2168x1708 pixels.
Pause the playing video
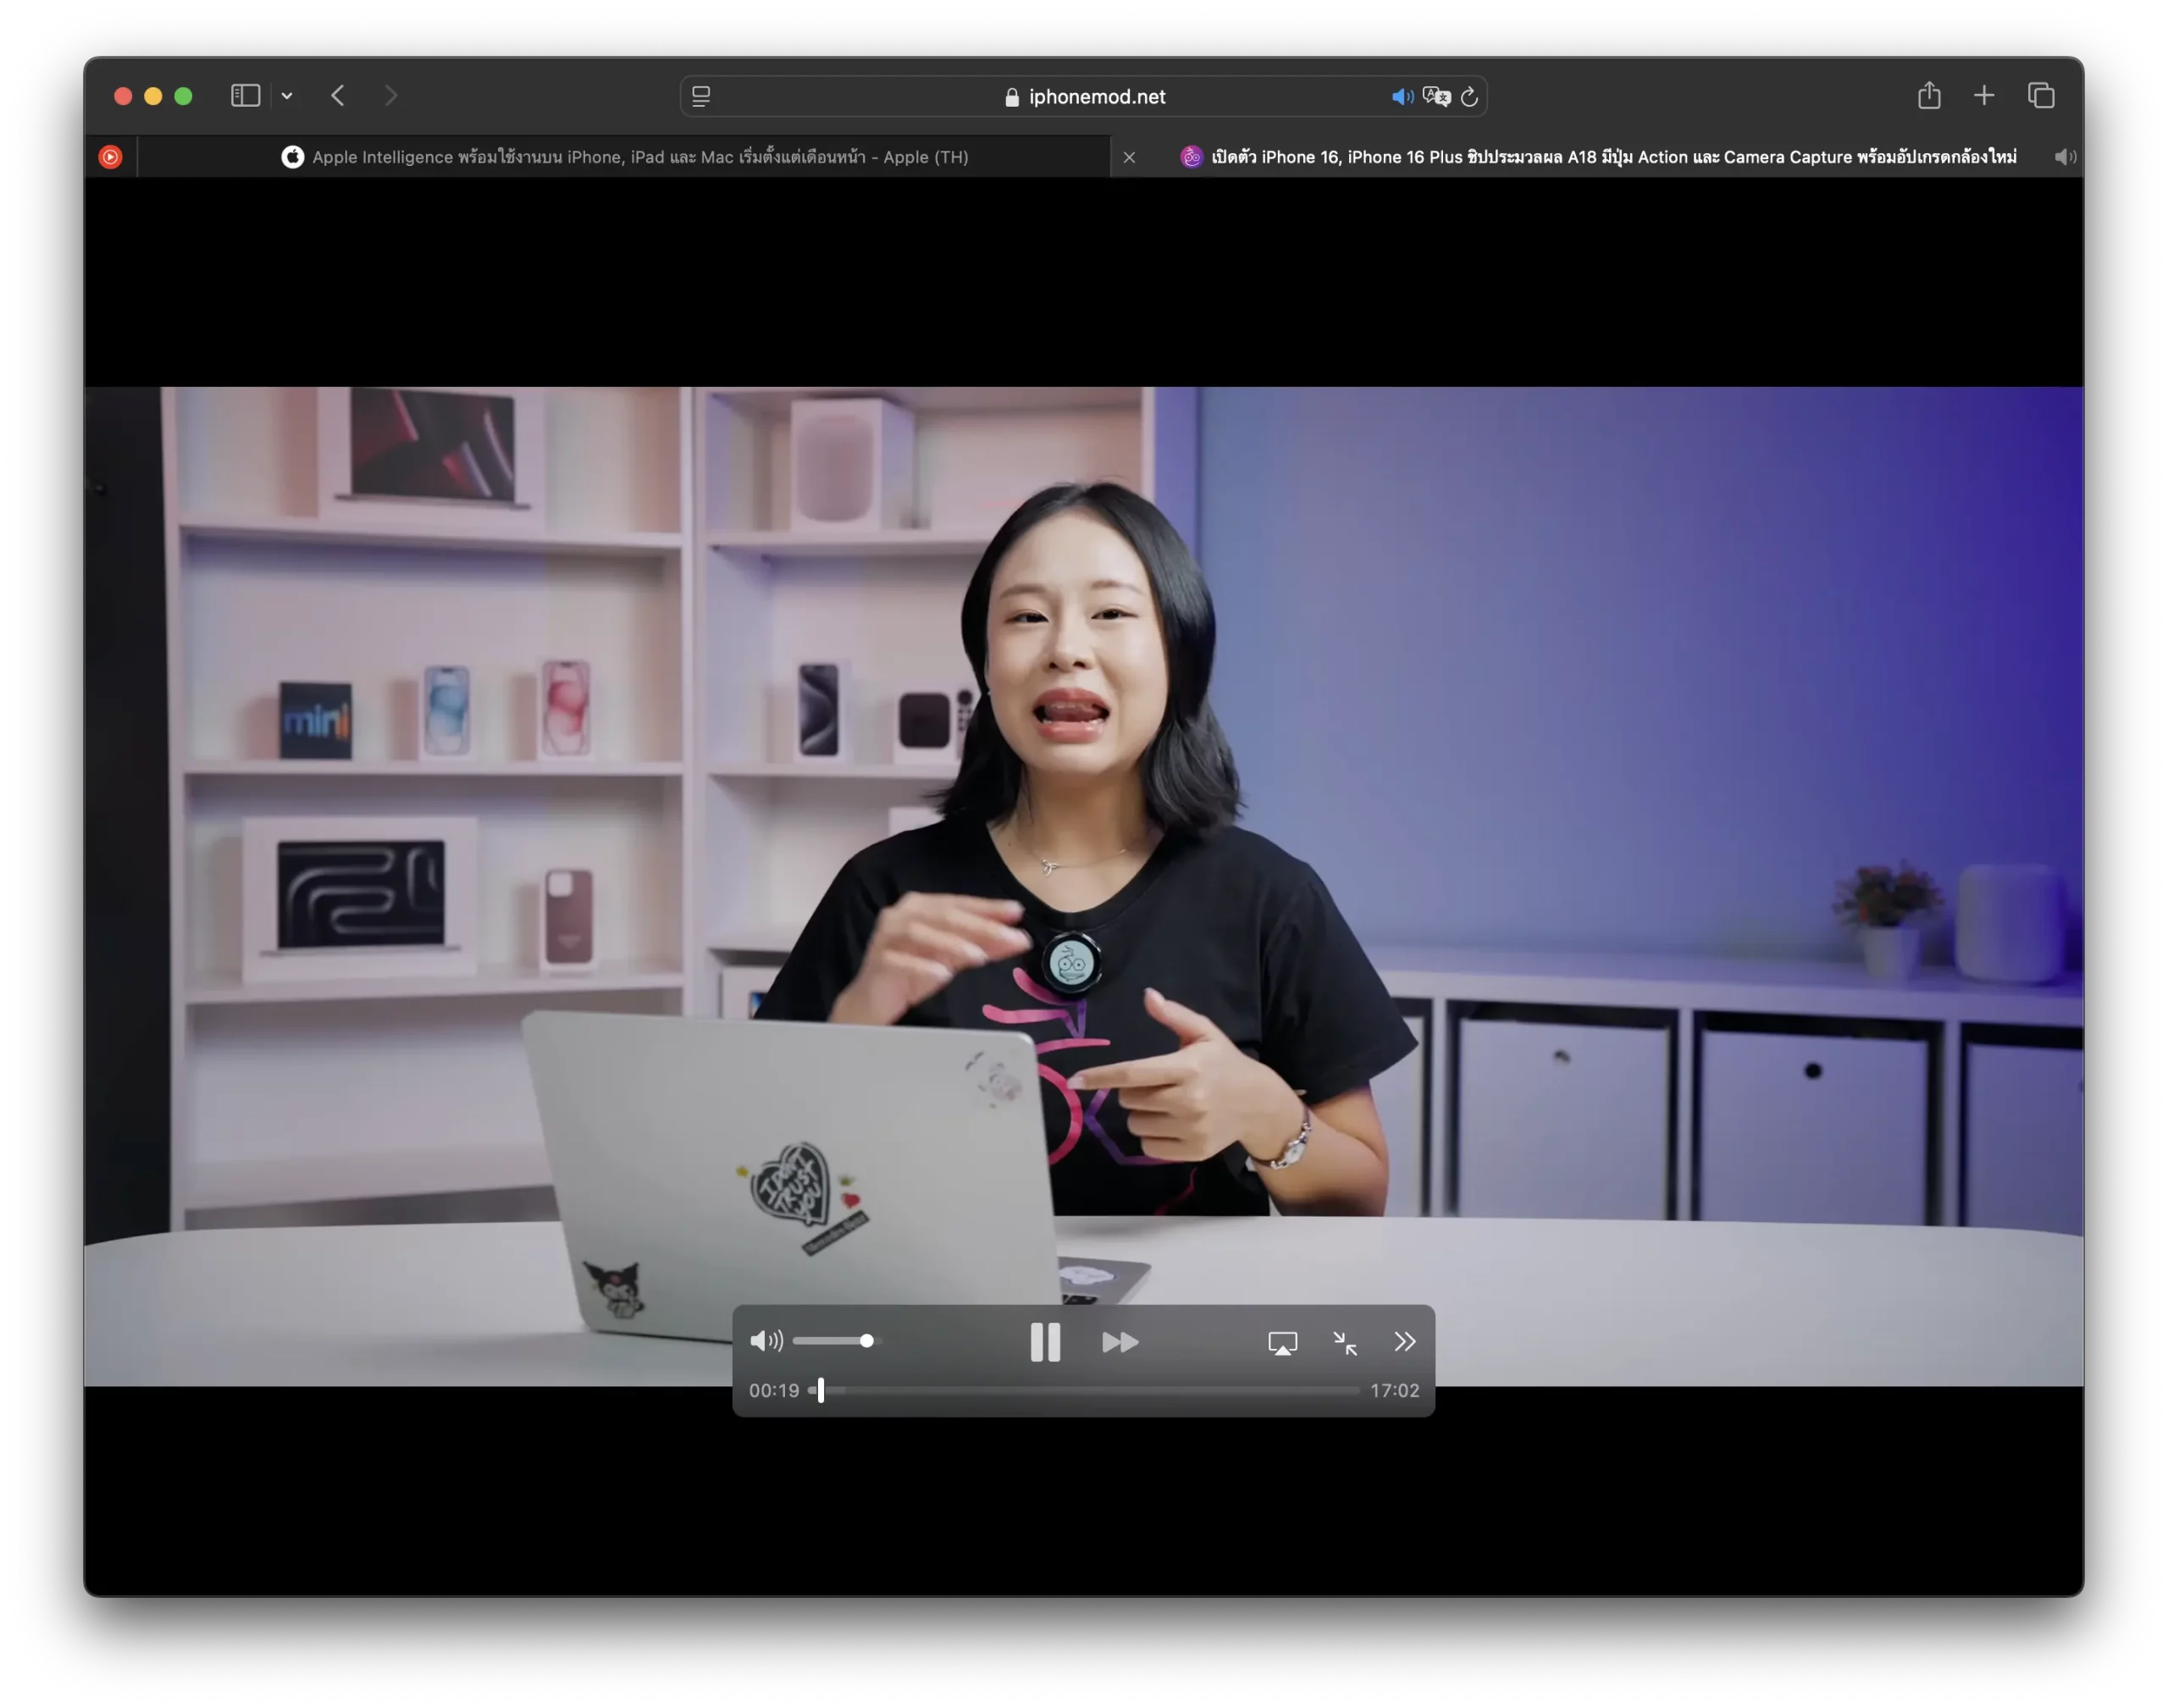click(1045, 1342)
